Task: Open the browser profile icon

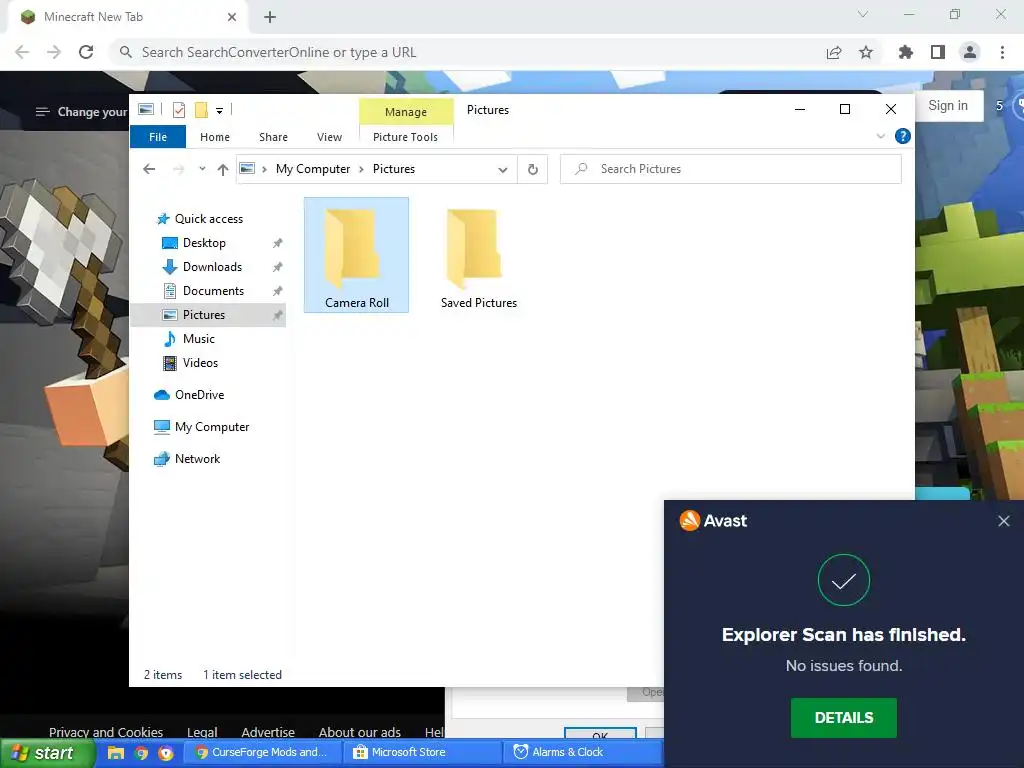Action: (x=970, y=52)
